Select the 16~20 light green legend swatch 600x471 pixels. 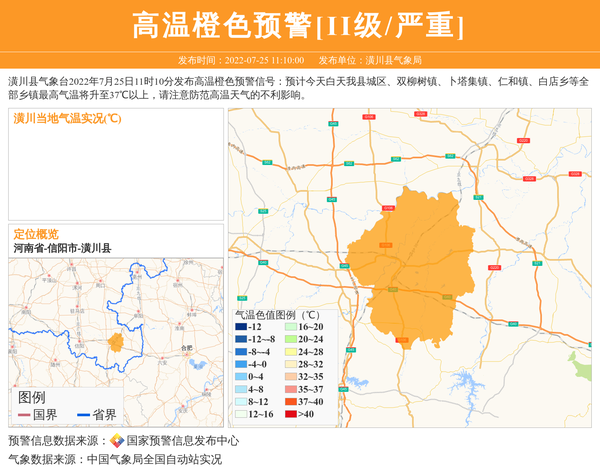pyautogui.click(x=291, y=328)
